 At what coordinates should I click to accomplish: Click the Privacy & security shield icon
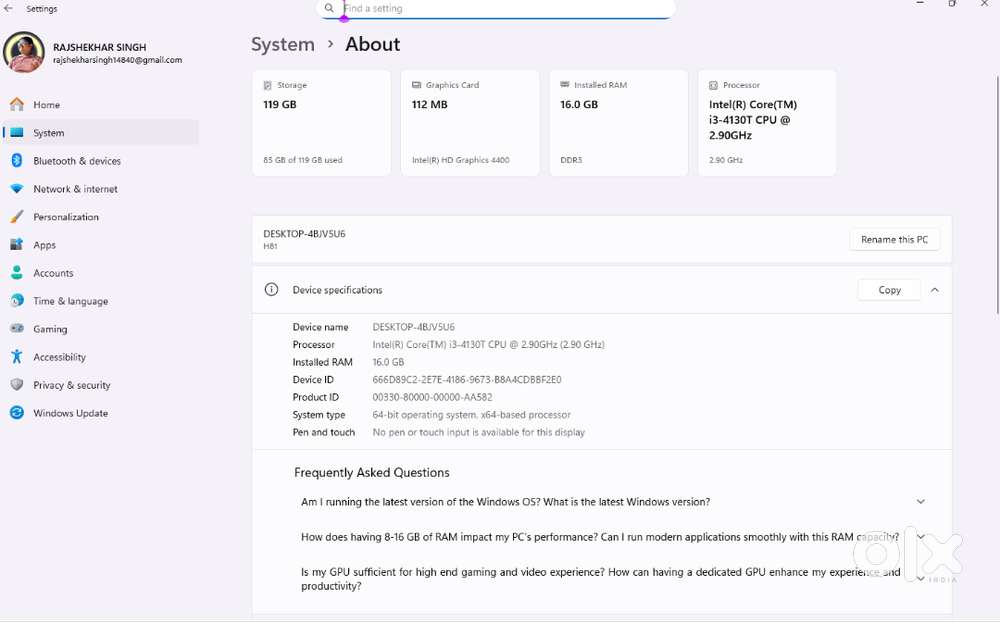pyautogui.click(x=16, y=385)
